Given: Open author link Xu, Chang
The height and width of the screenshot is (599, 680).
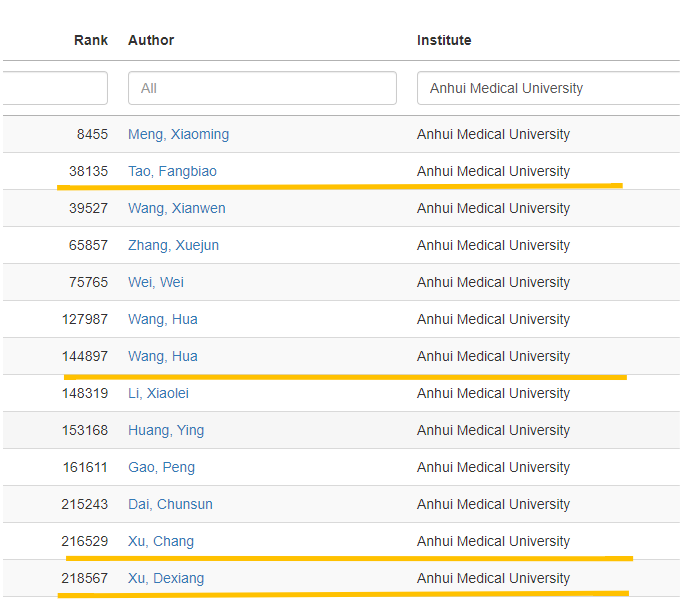Looking at the screenshot, I should pos(160,541).
